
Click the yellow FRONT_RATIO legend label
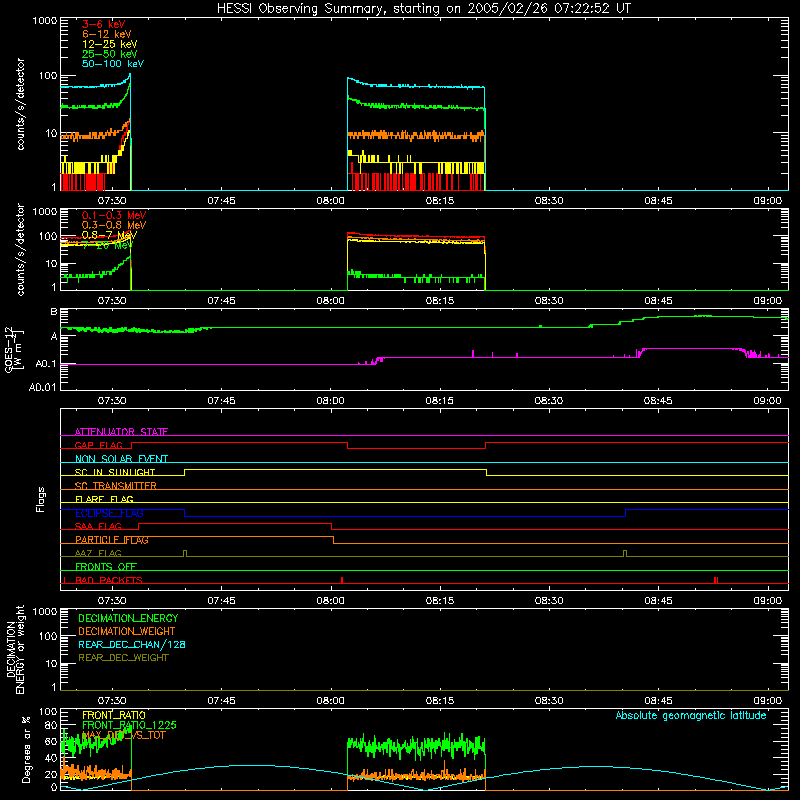pyautogui.click(x=113, y=715)
